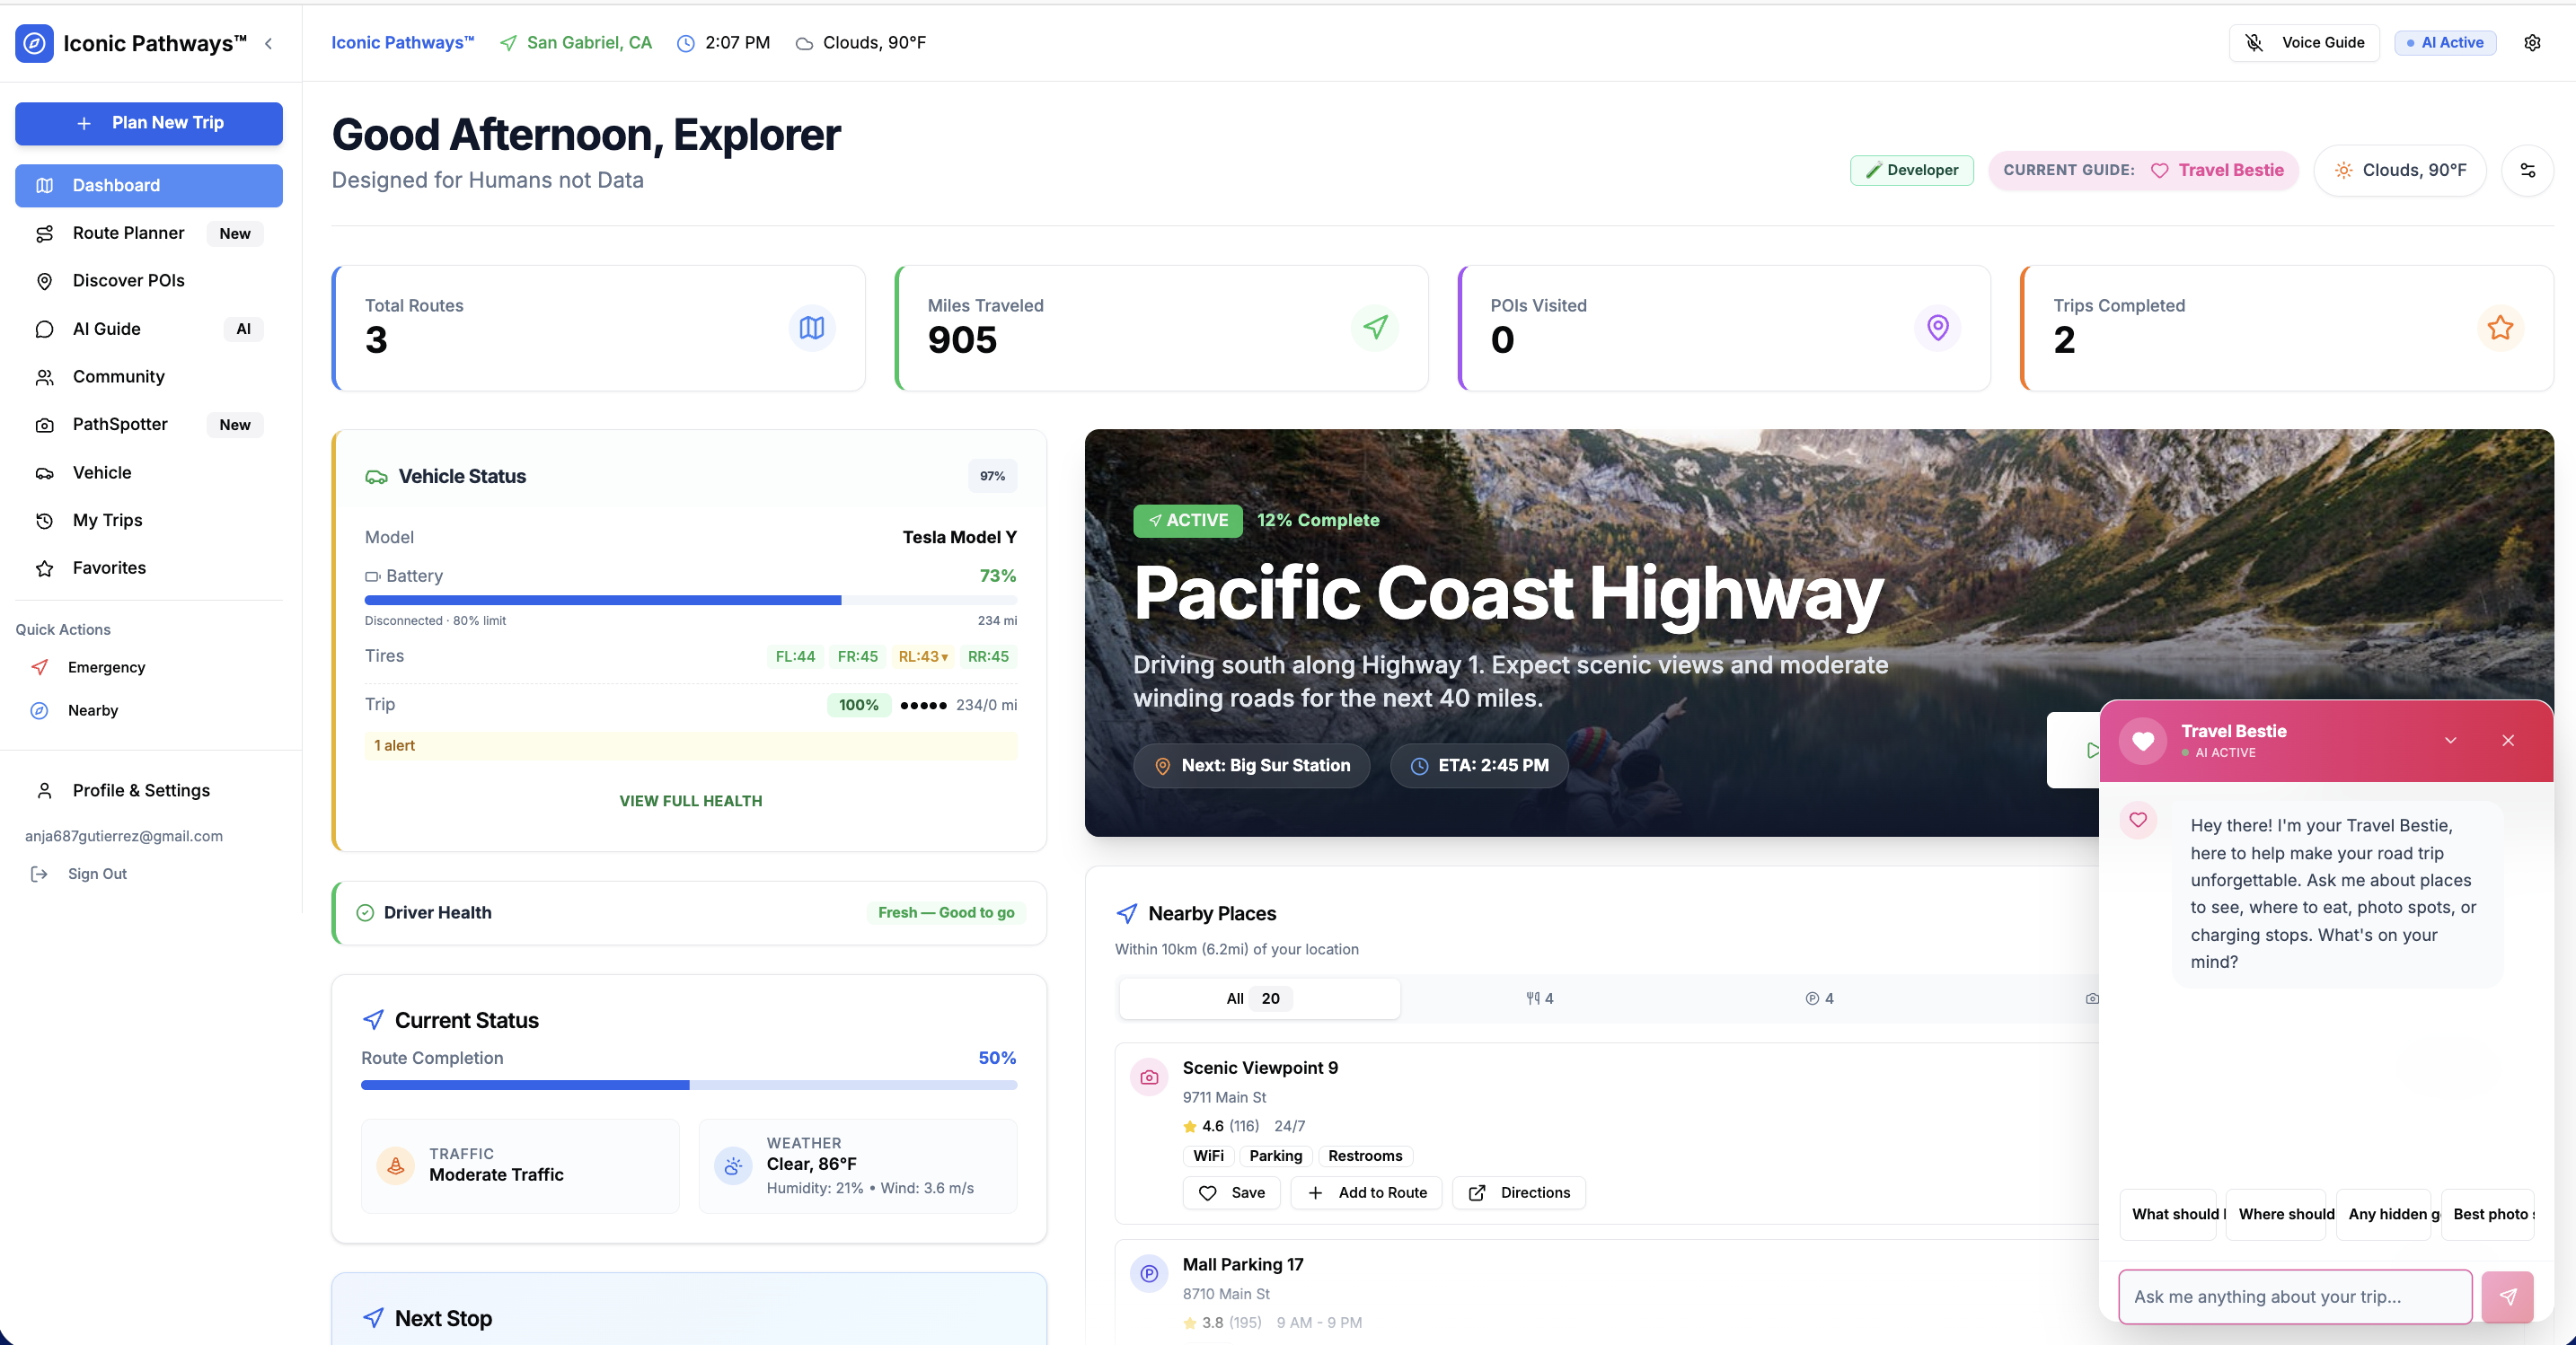Minimize Travel Bestie chat with chevron
This screenshot has height=1345, width=2576.
pos(2450,740)
